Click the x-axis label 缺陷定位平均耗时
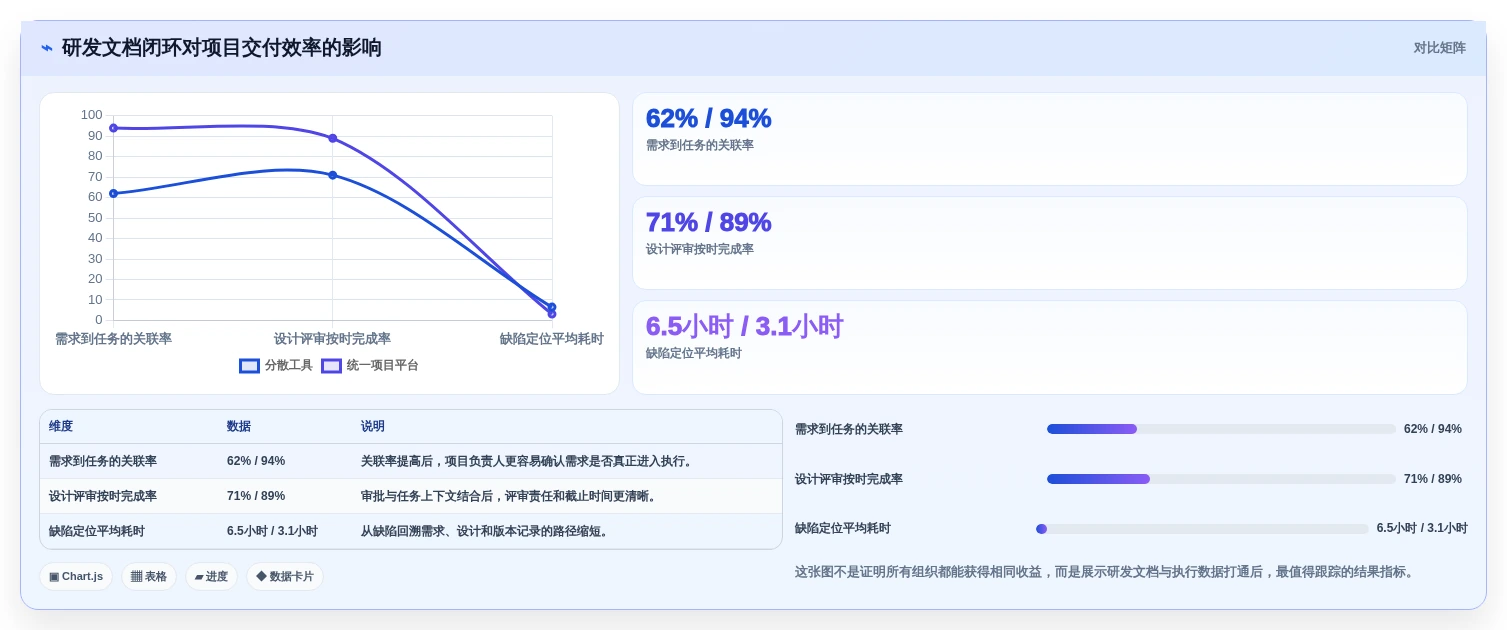 552,339
